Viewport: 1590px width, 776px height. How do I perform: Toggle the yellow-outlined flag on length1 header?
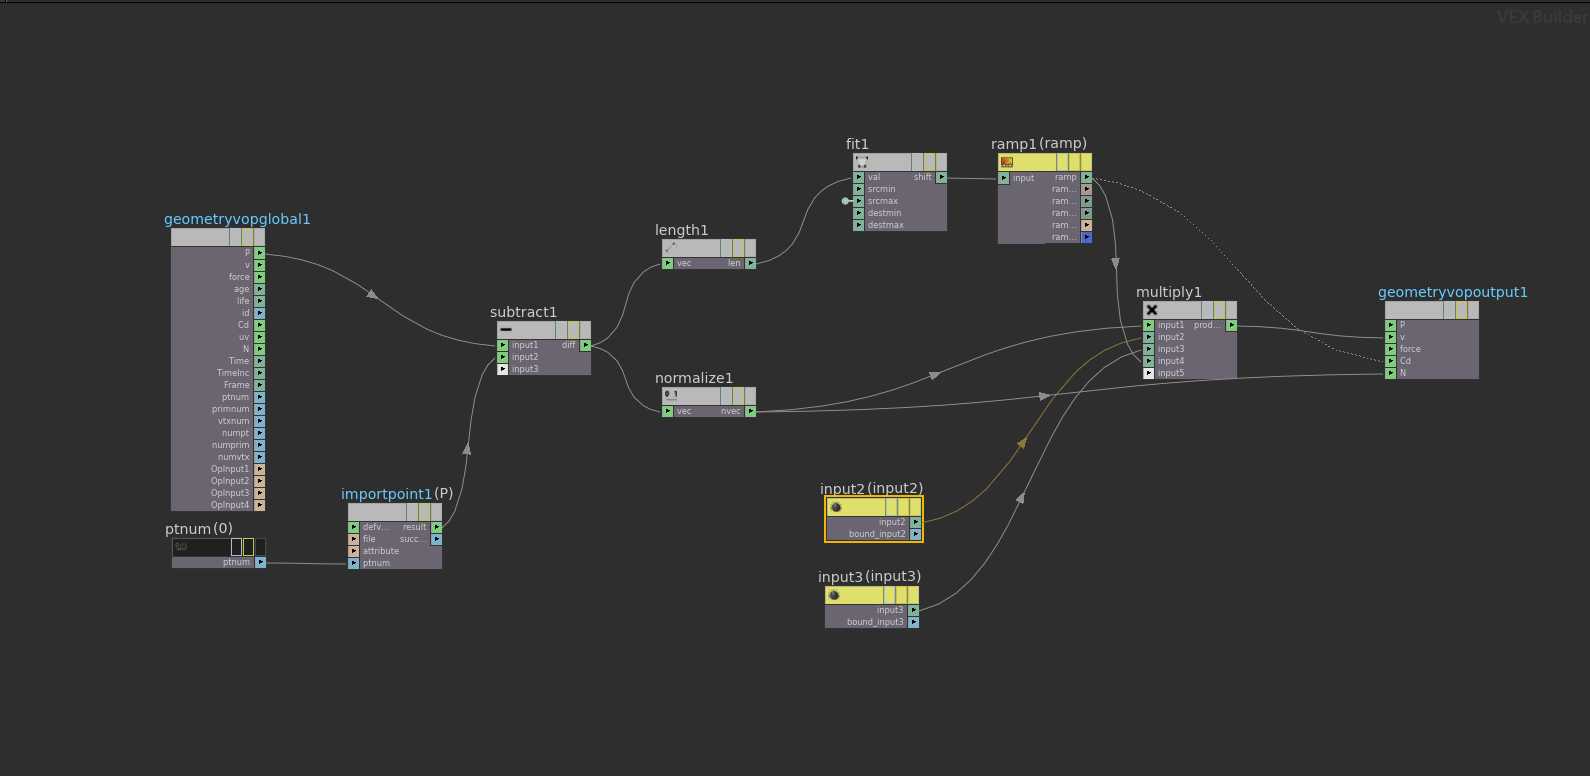point(738,248)
